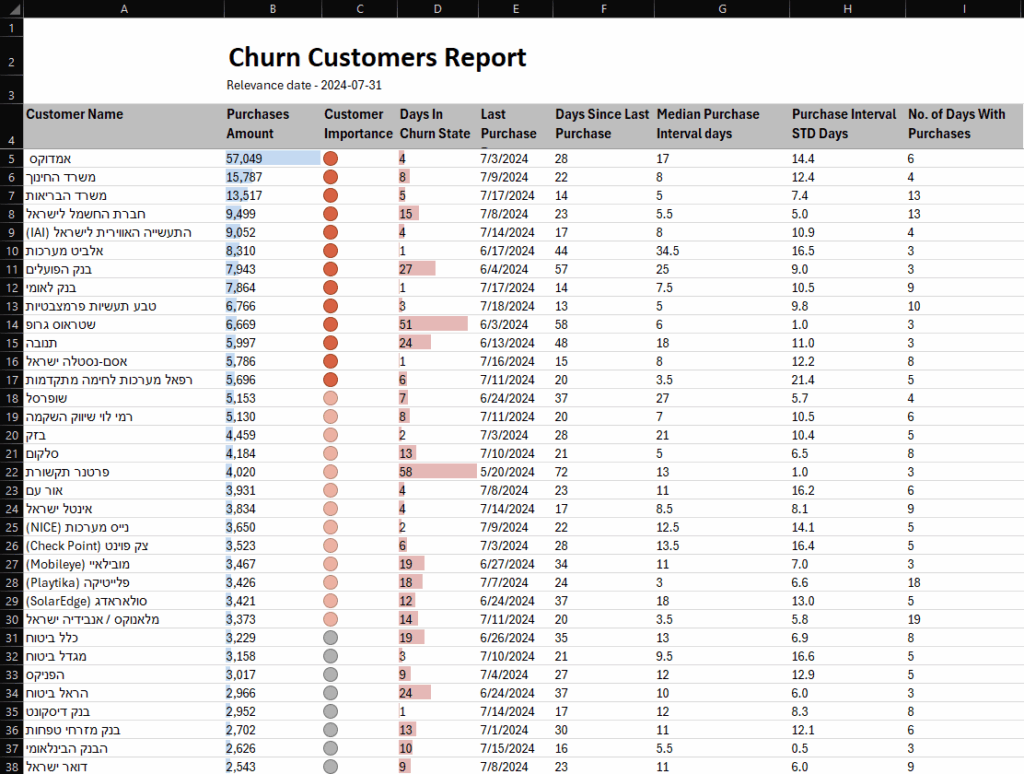
Task: Click the red importance circle in row 5
Action: (331, 158)
